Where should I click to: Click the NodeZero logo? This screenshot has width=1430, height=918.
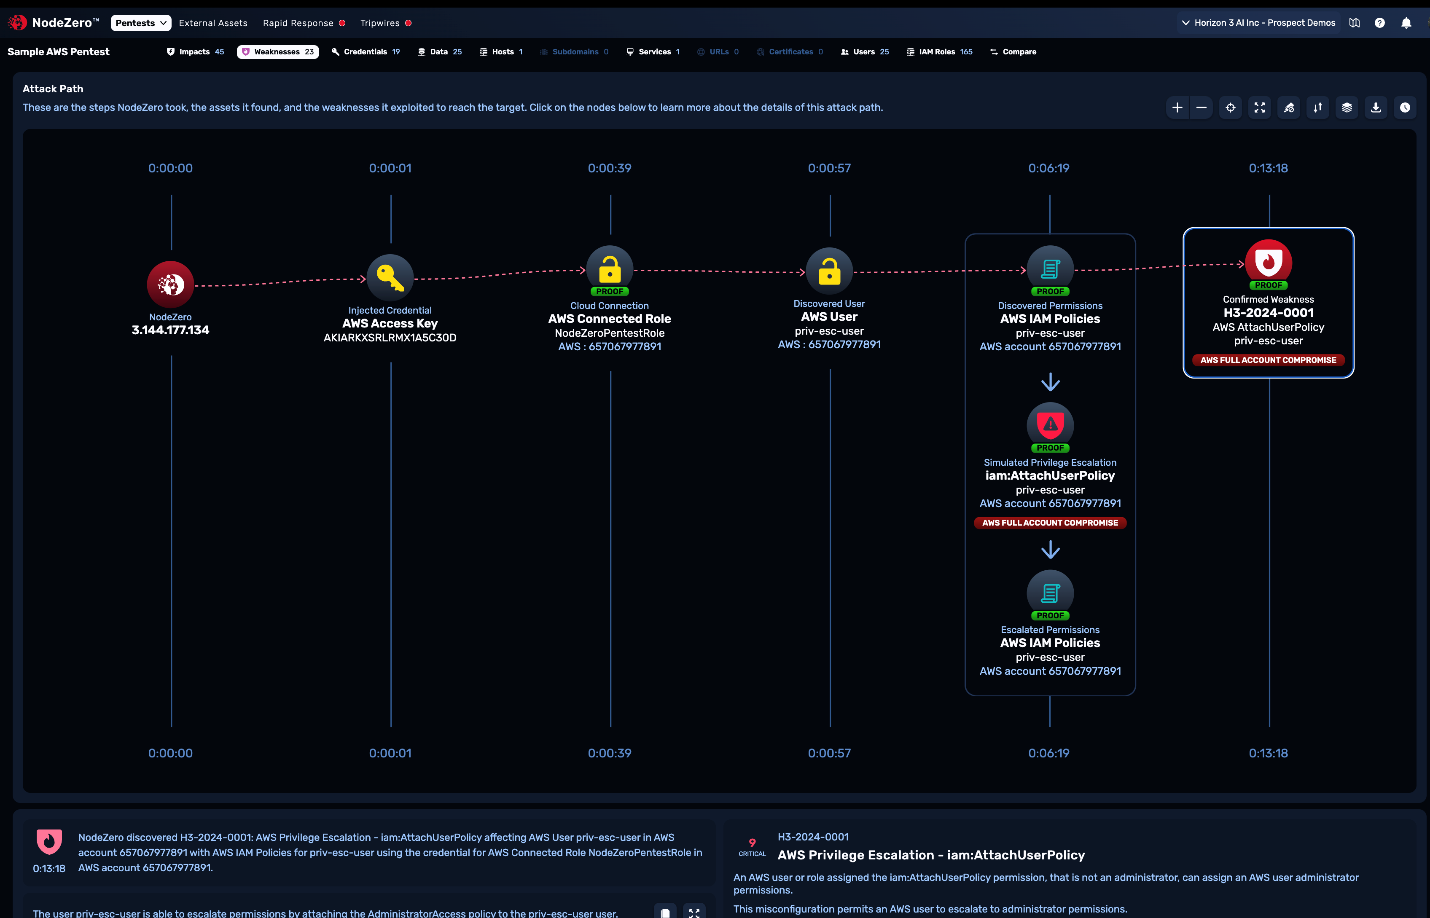[x=54, y=22]
